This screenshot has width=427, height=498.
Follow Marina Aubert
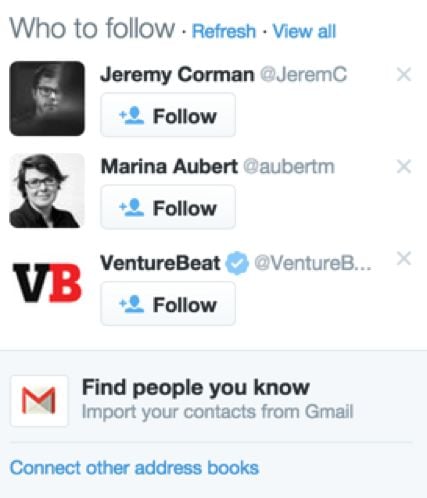click(x=168, y=207)
